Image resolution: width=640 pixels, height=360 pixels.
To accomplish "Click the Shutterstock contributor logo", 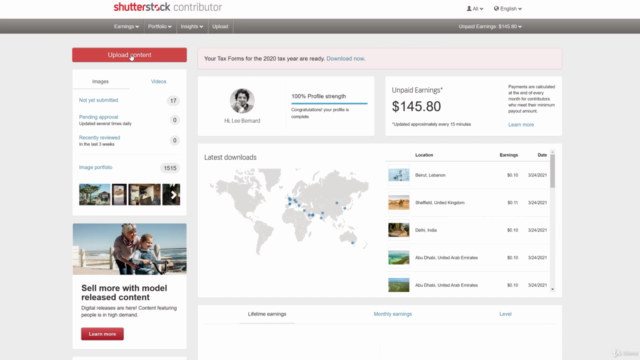I will click(168, 7).
